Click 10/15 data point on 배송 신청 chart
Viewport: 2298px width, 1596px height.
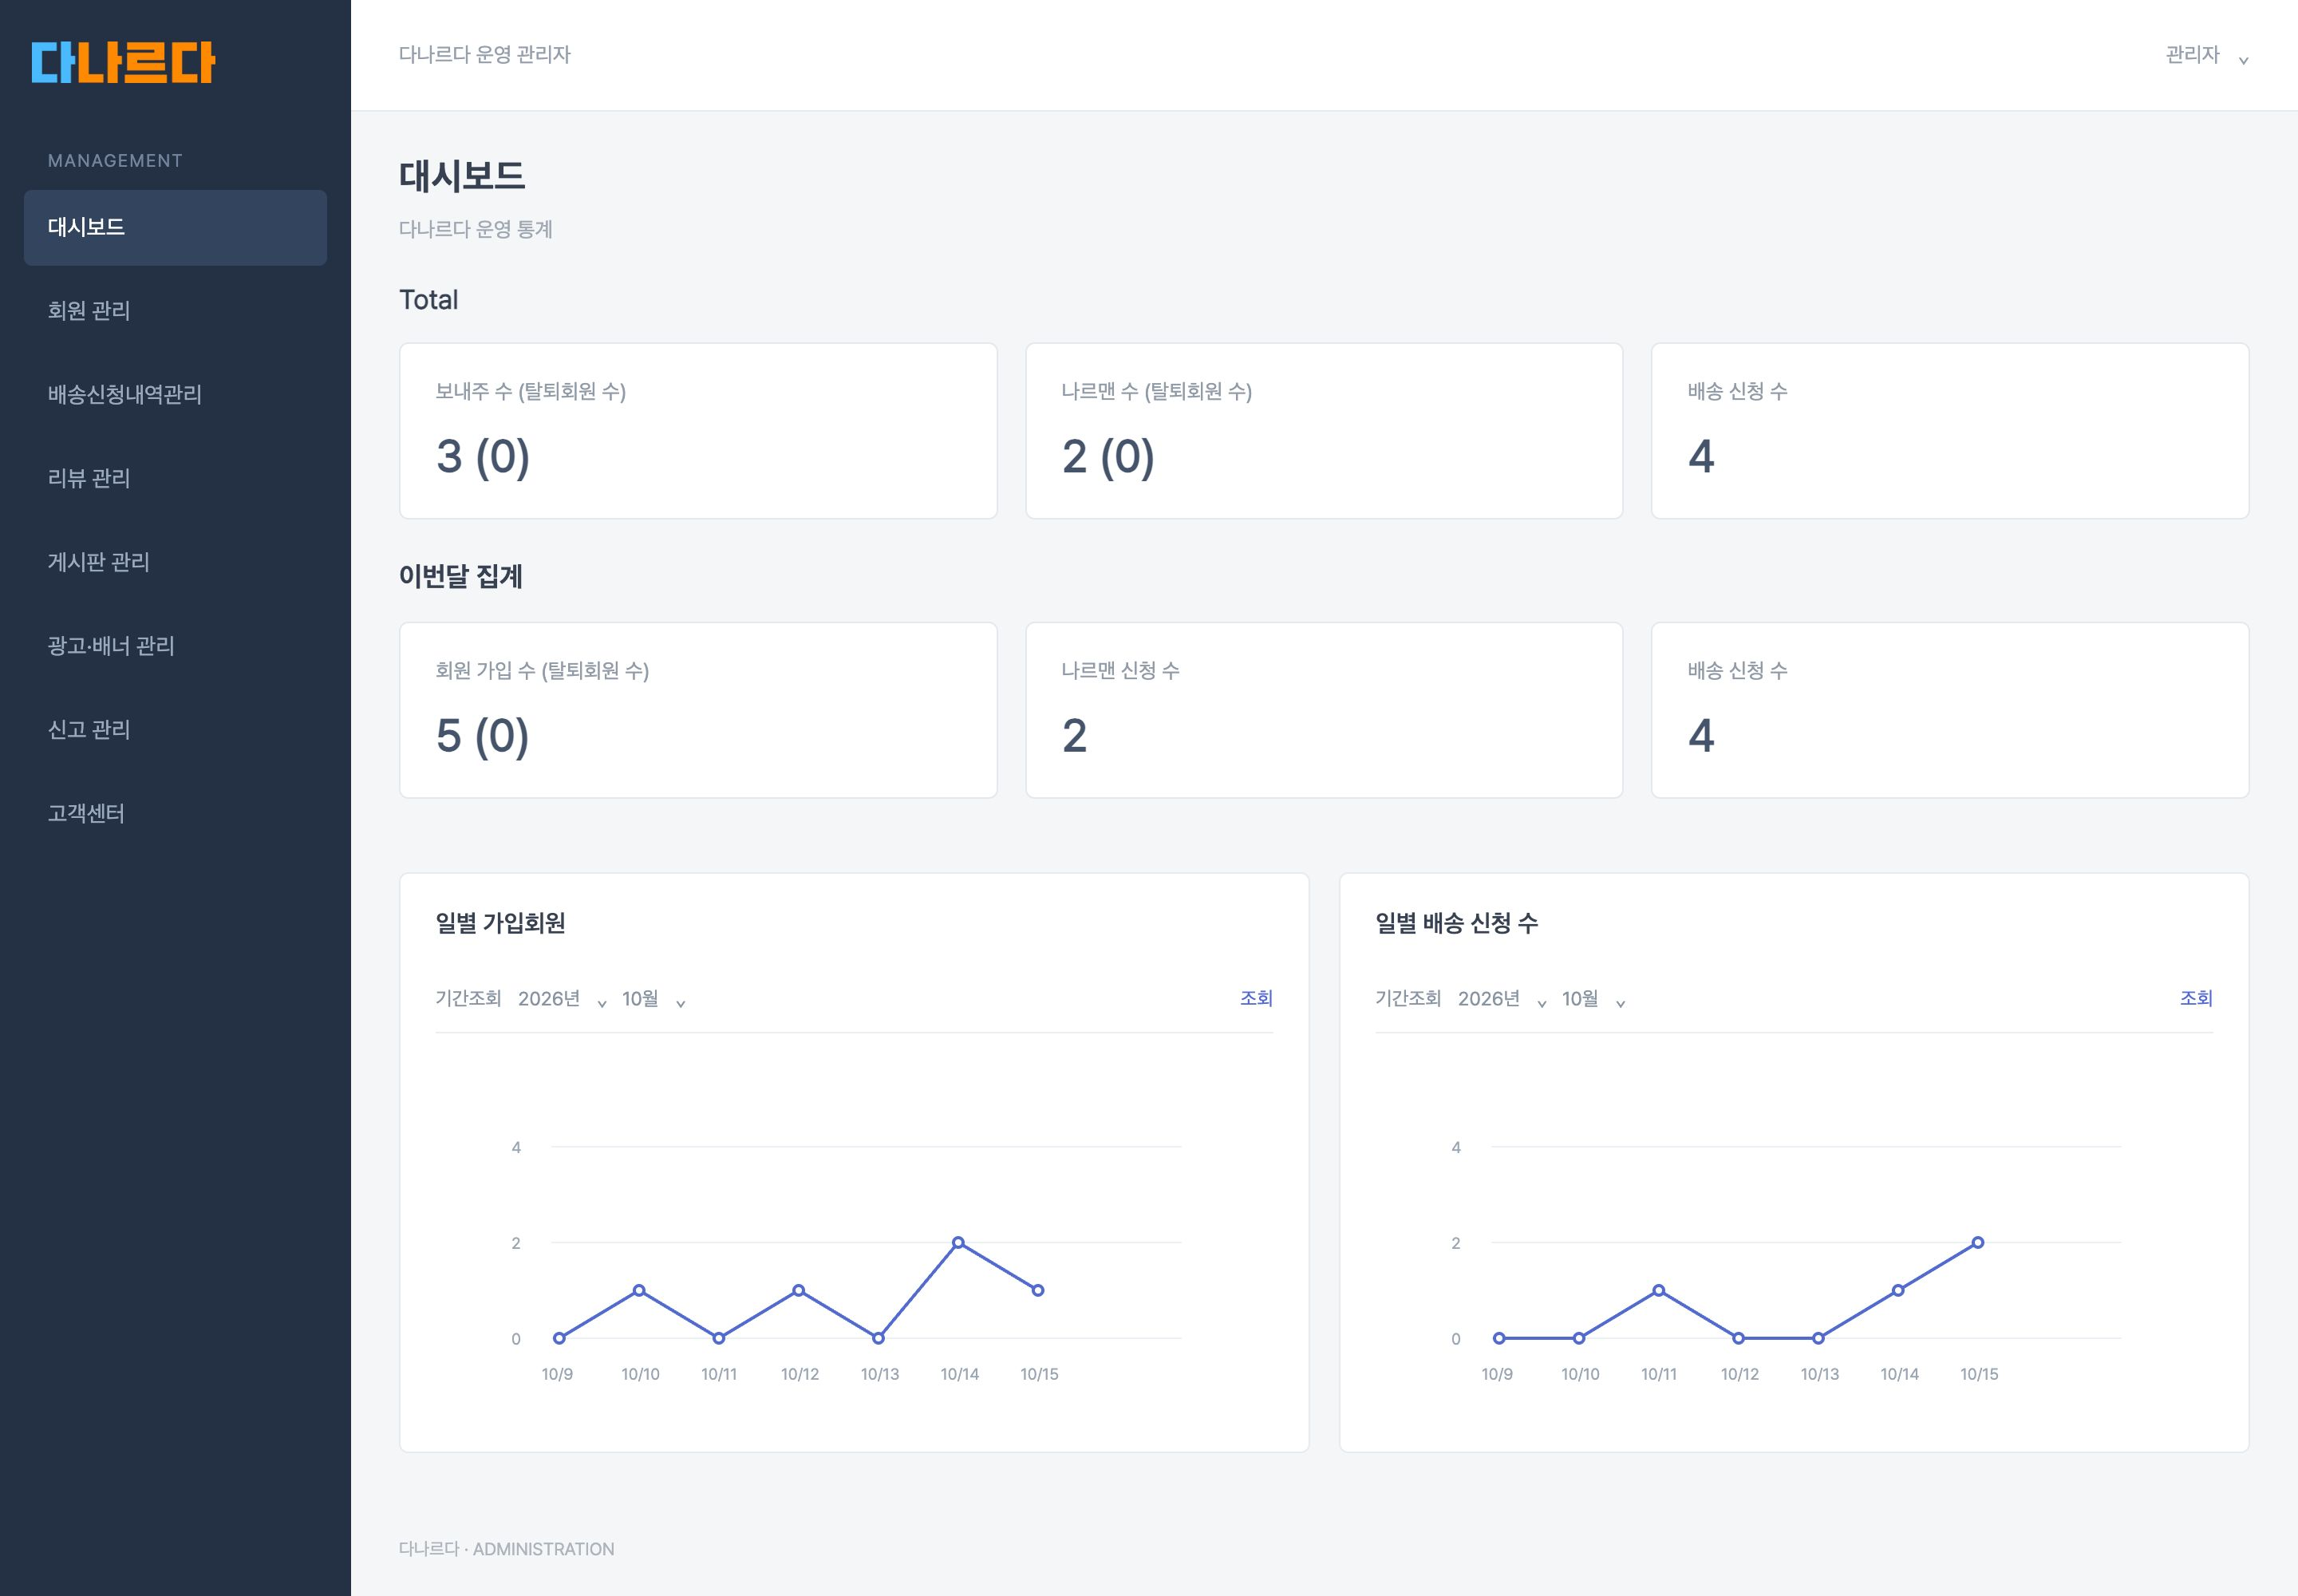tap(1978, 1242)
